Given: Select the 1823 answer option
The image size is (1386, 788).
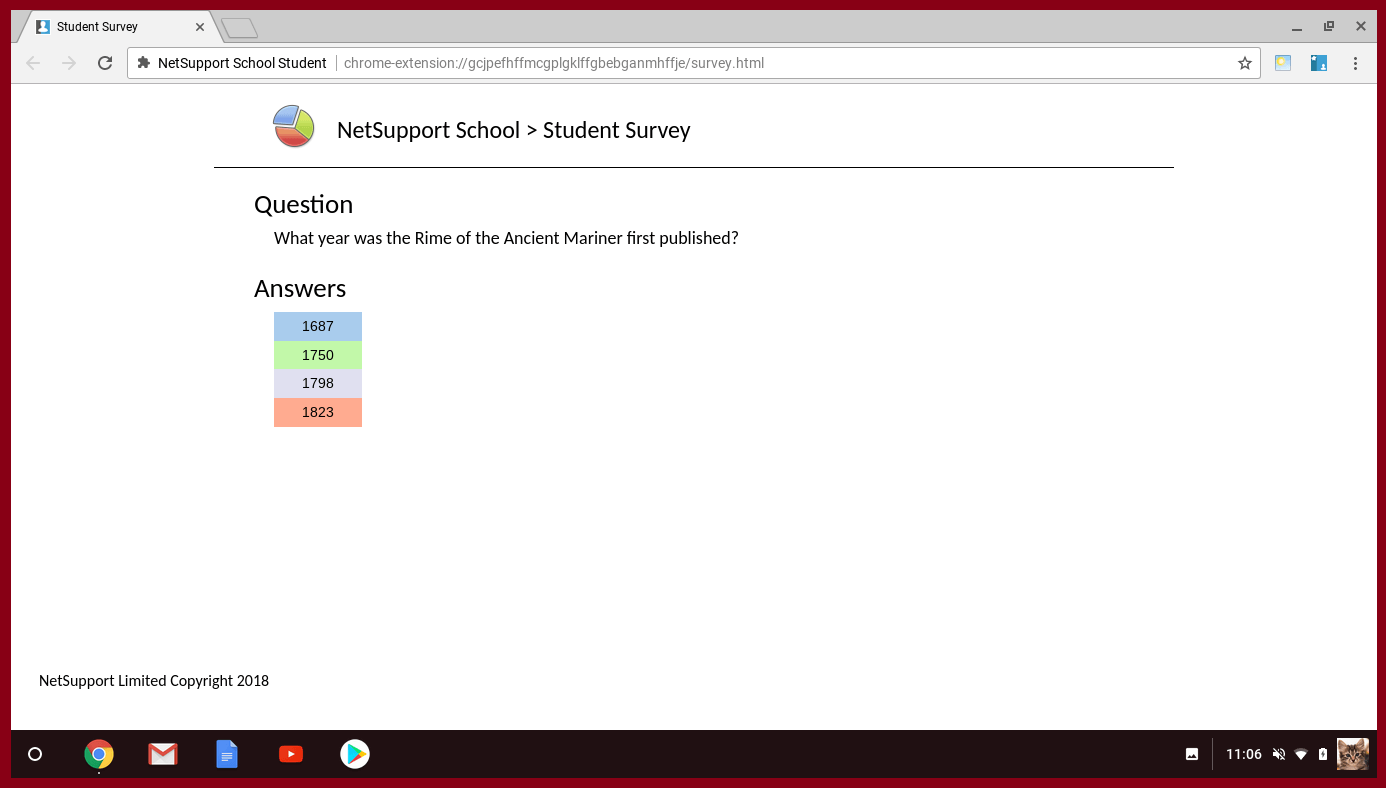Looking at the screenshot, I should coord(317,412).
